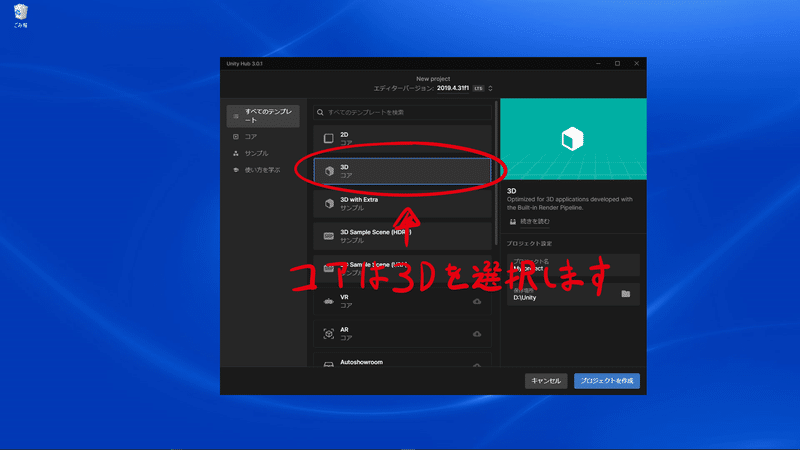Choose the Autoshowroom template
This screenshot has height=450, width=800.
tap(402, 360)
